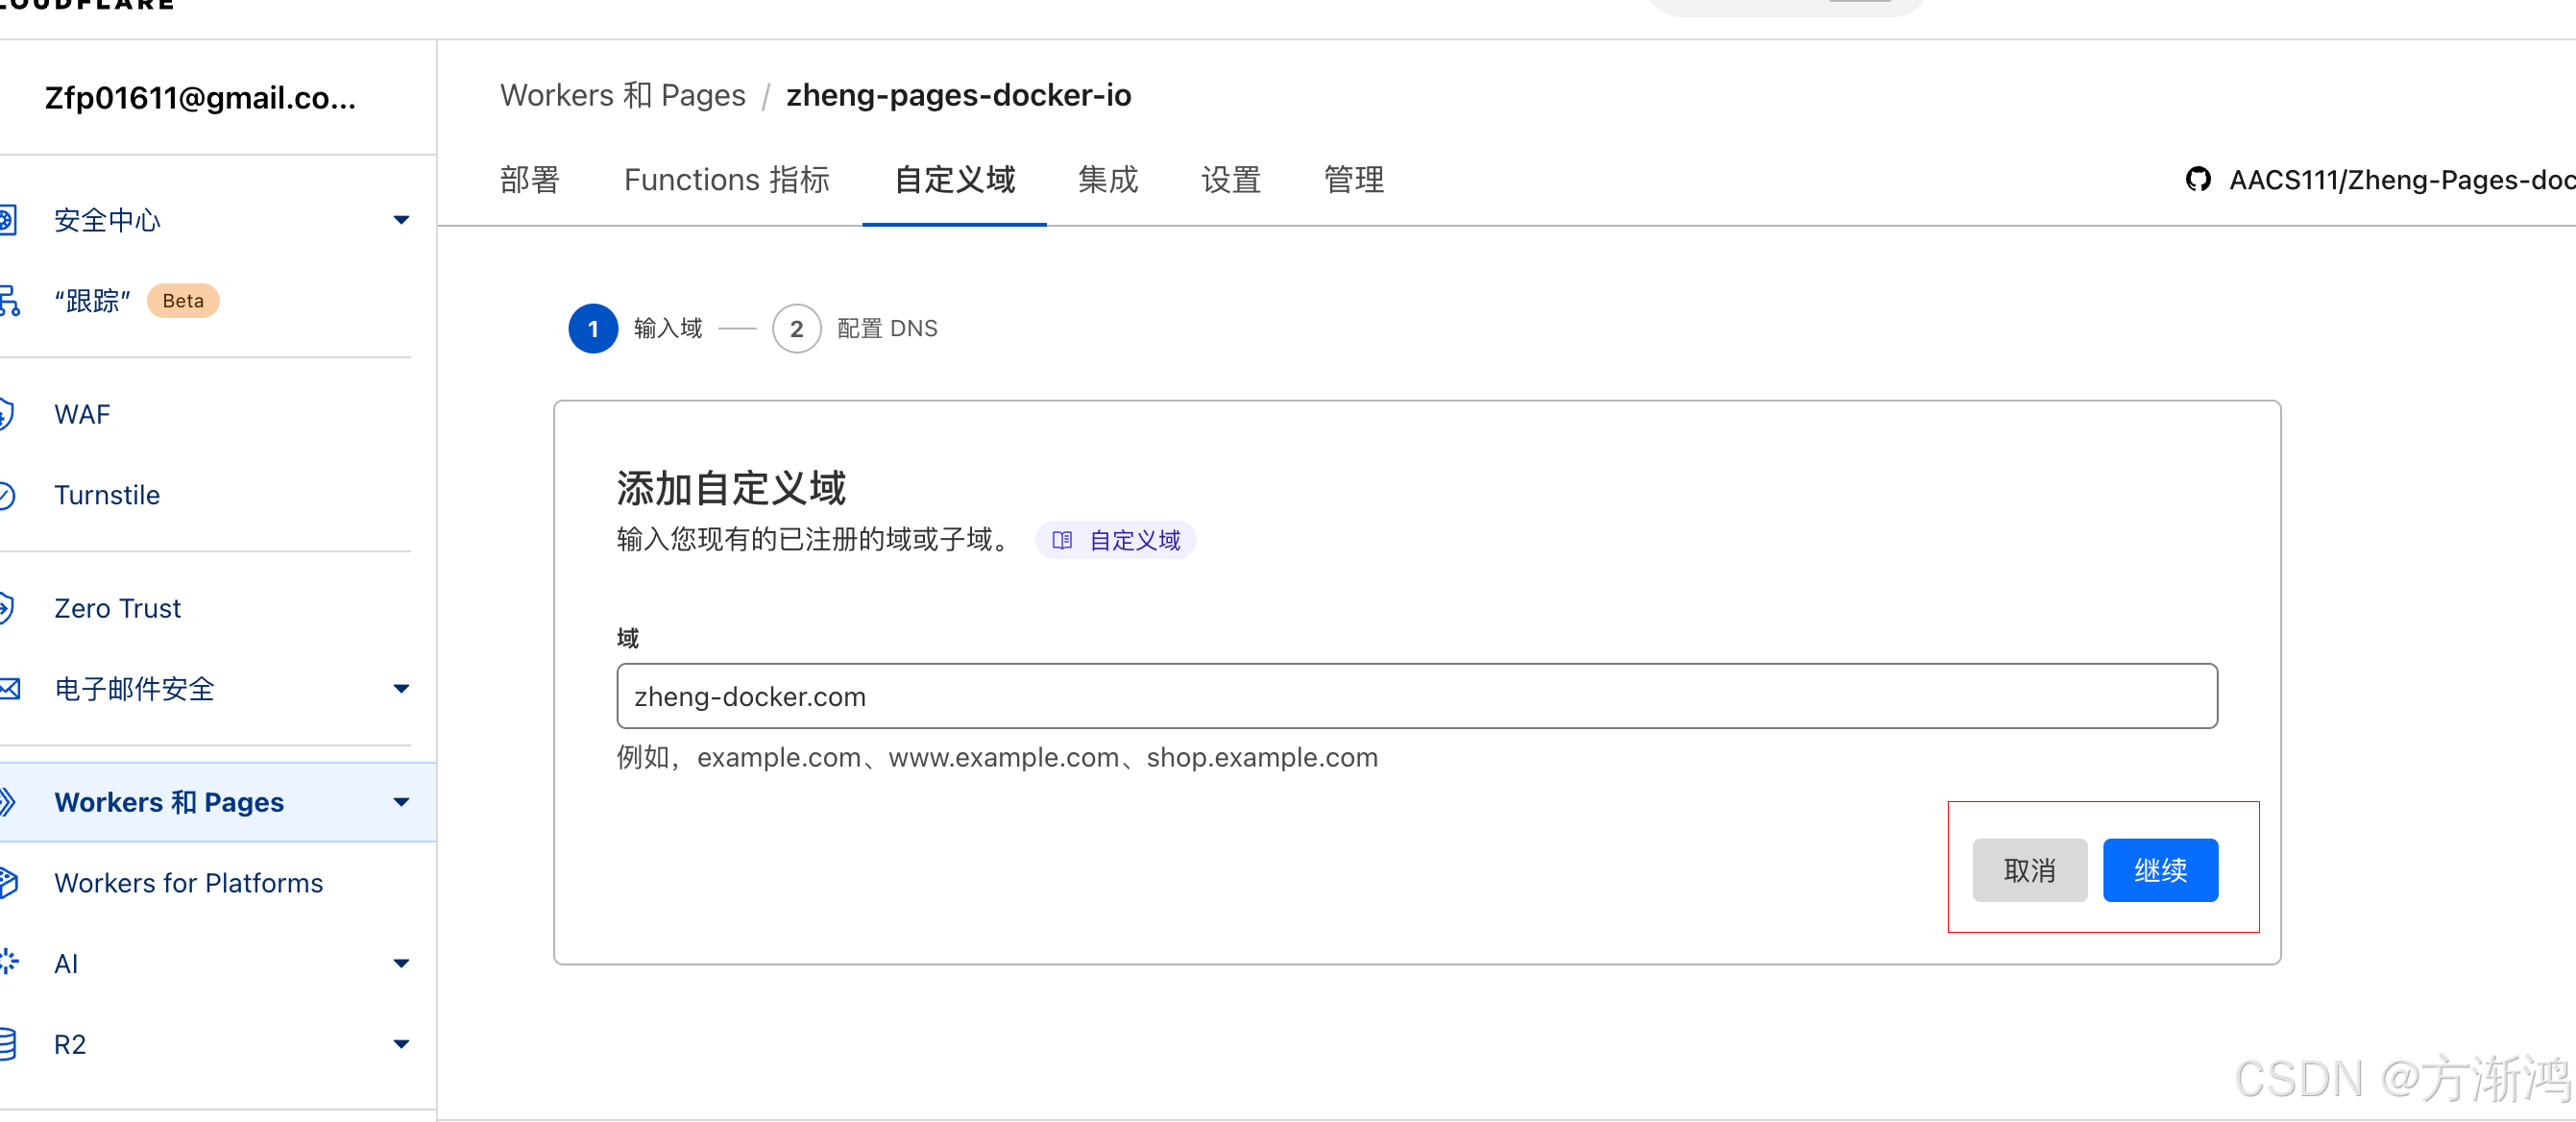Click the Turnstile sidebar icon
The image size is (2576, 1122).
tap(8, 495)
